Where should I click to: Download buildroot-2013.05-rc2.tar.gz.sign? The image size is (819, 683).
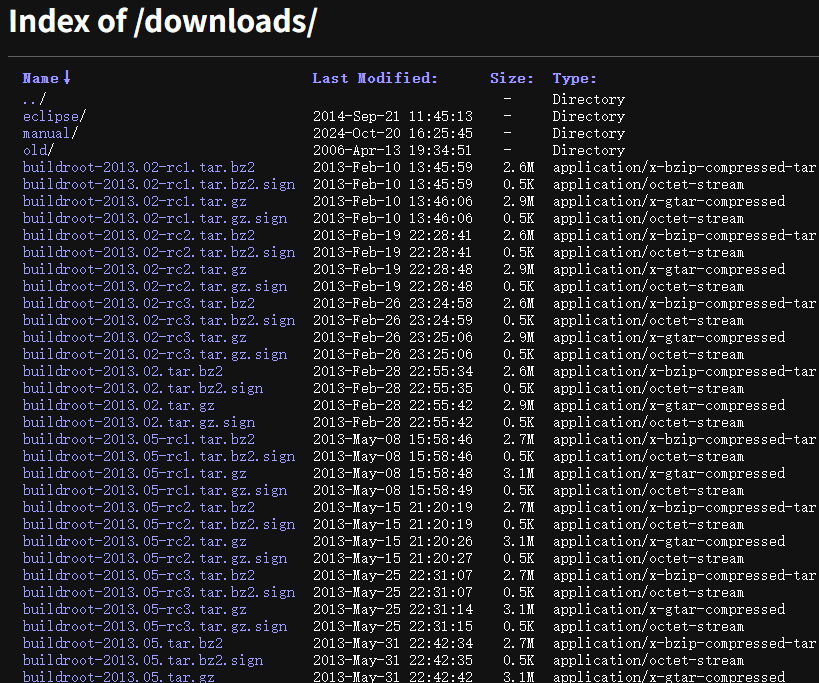(x=155, y=558)
